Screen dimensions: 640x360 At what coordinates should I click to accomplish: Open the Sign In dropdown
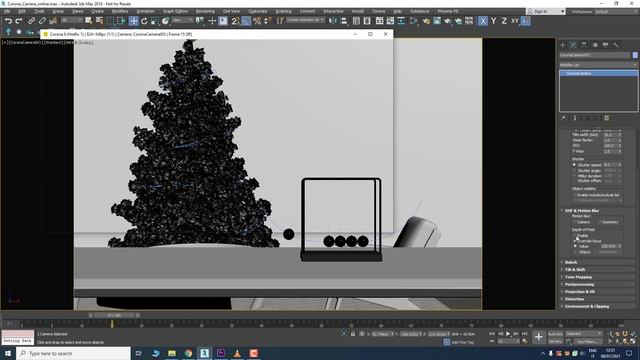546,11
